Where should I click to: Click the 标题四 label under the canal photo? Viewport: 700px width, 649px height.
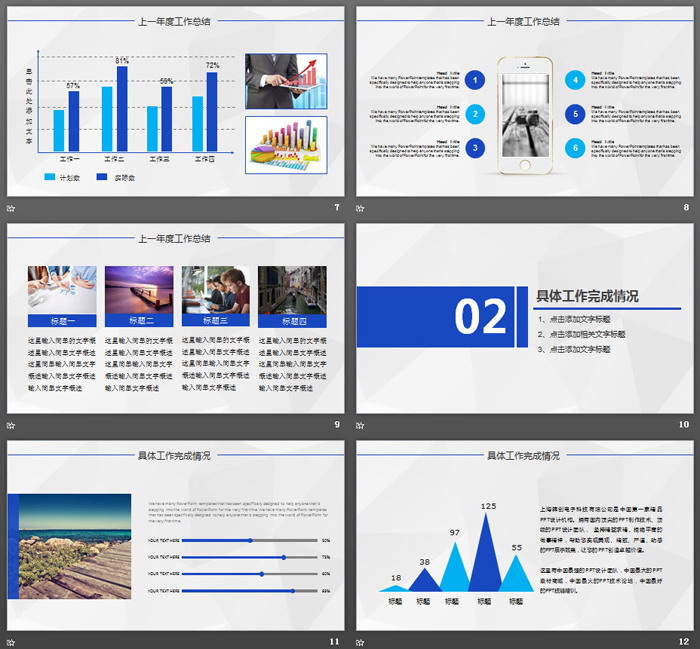coord(292,321)
